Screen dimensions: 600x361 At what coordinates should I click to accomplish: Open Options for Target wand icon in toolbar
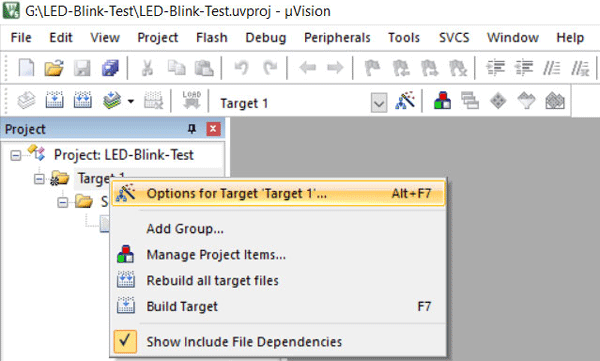[405, 101]
